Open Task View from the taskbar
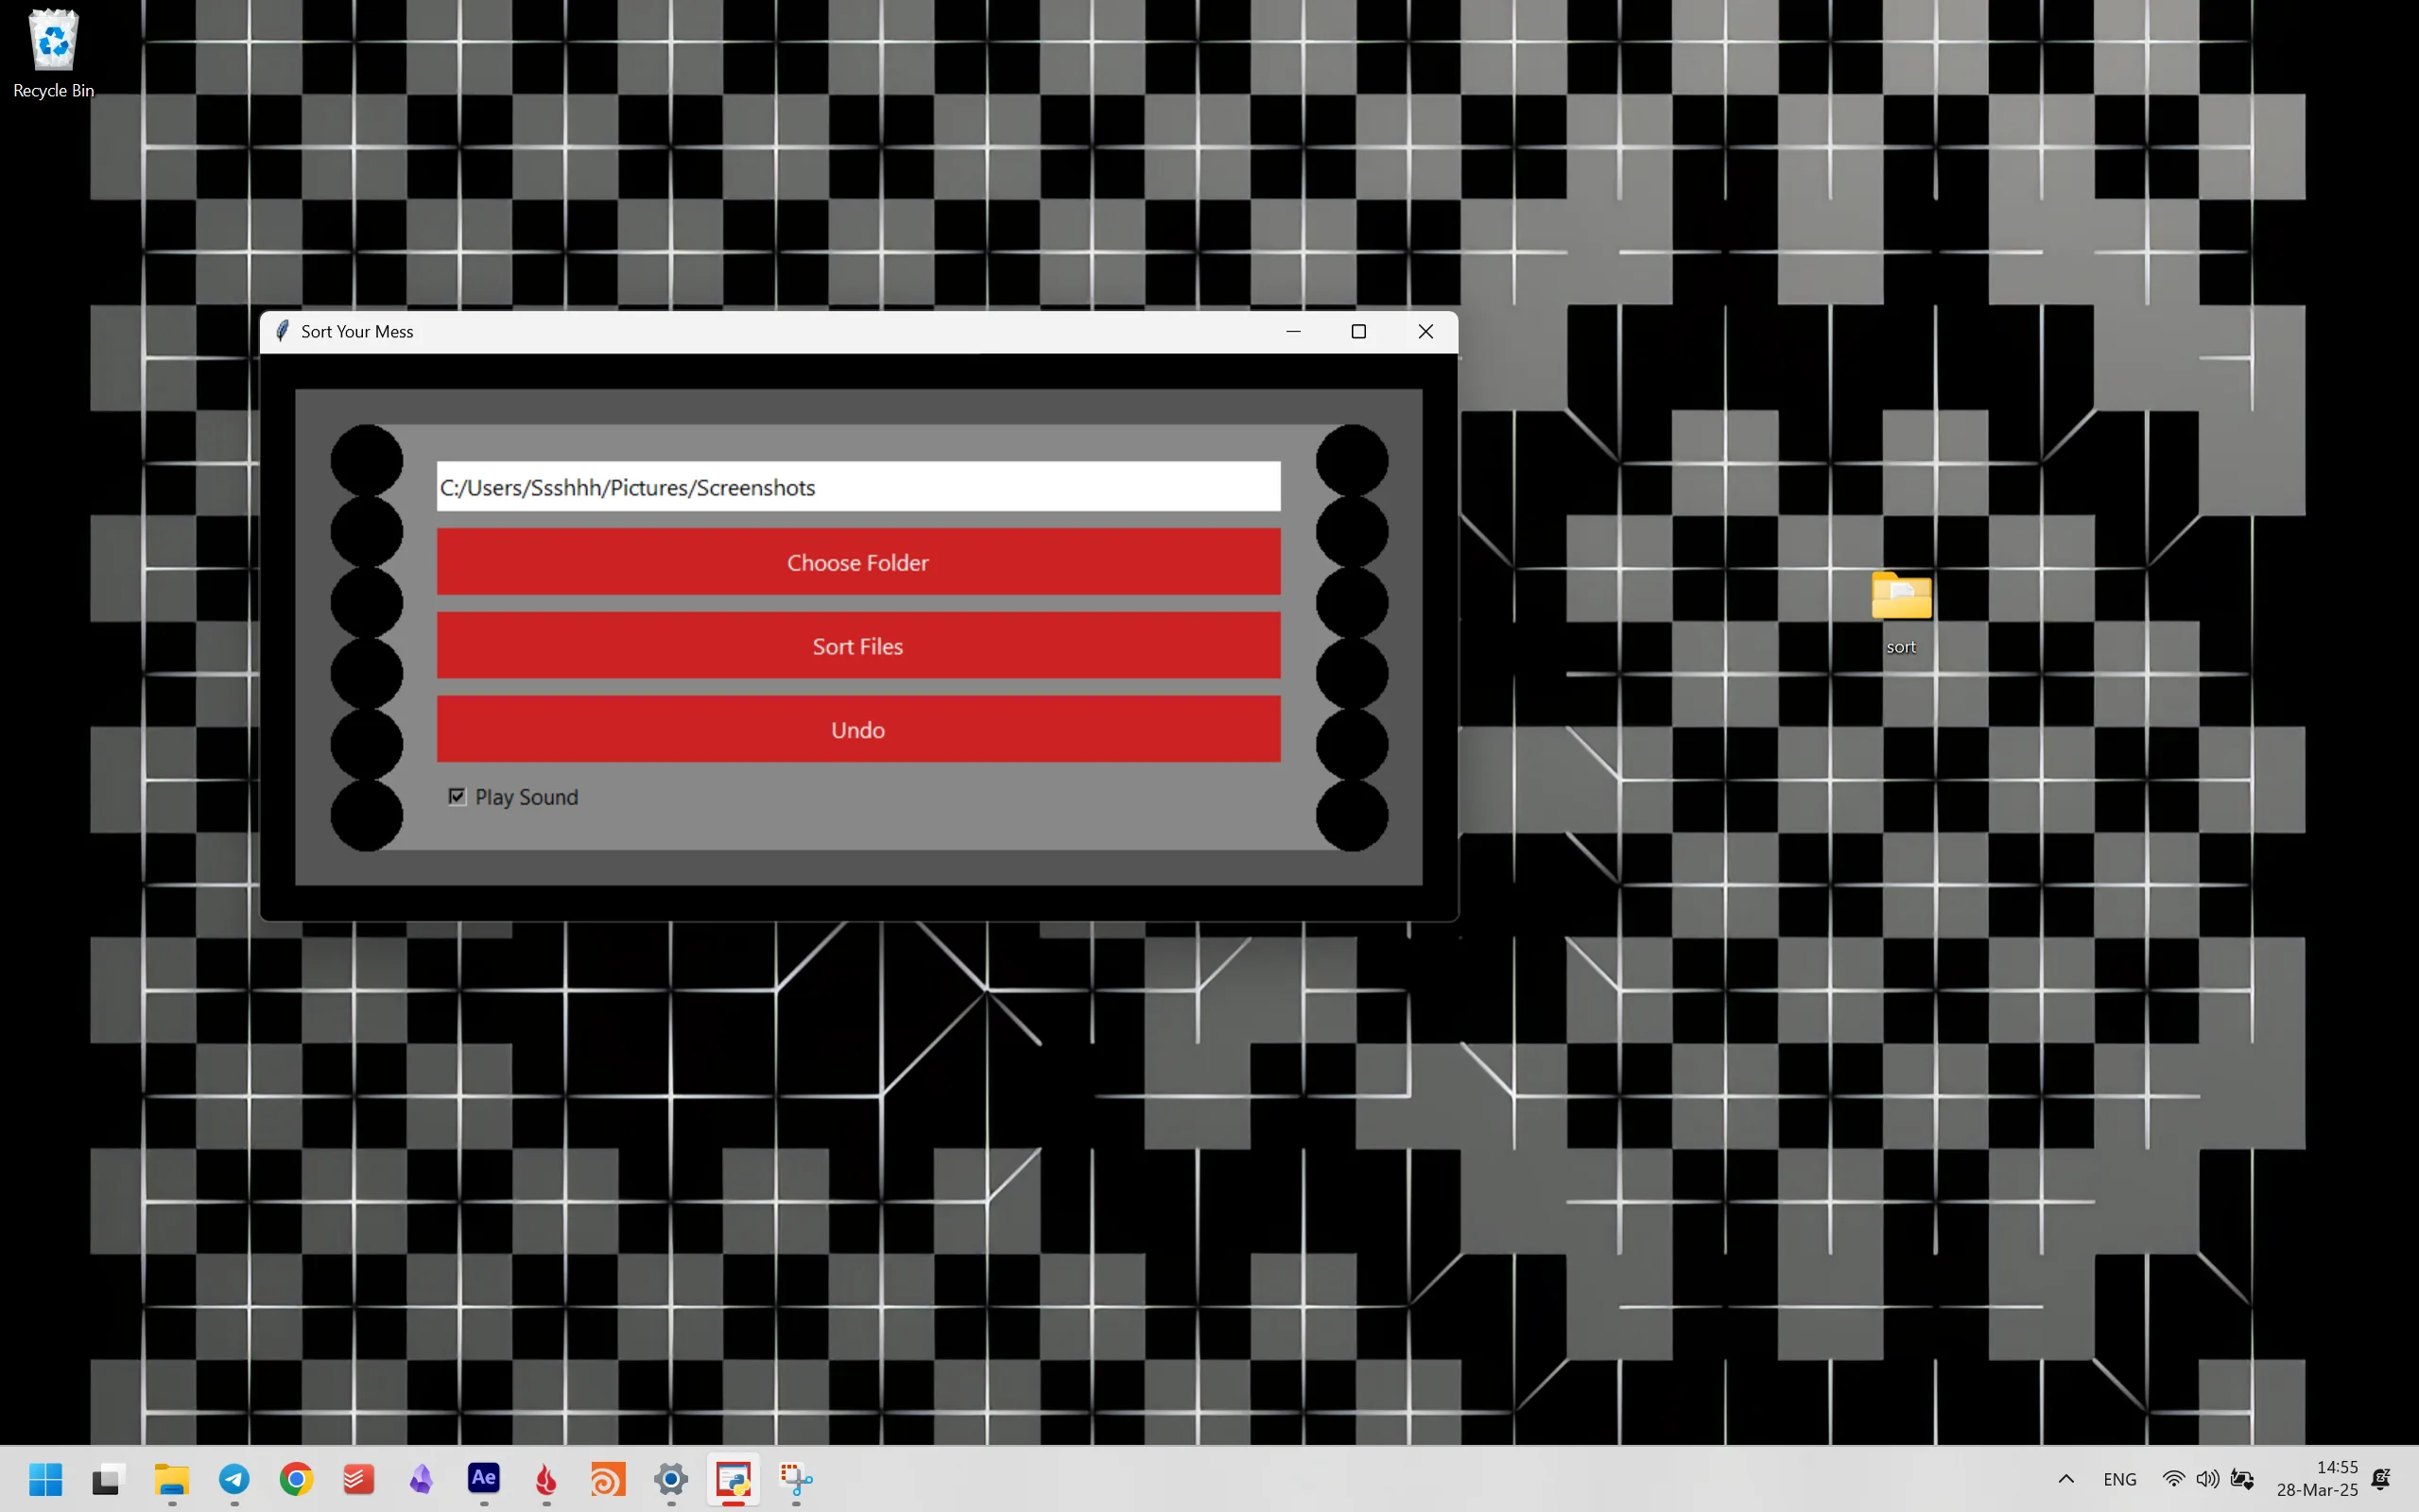 (x=108, y=1479)
